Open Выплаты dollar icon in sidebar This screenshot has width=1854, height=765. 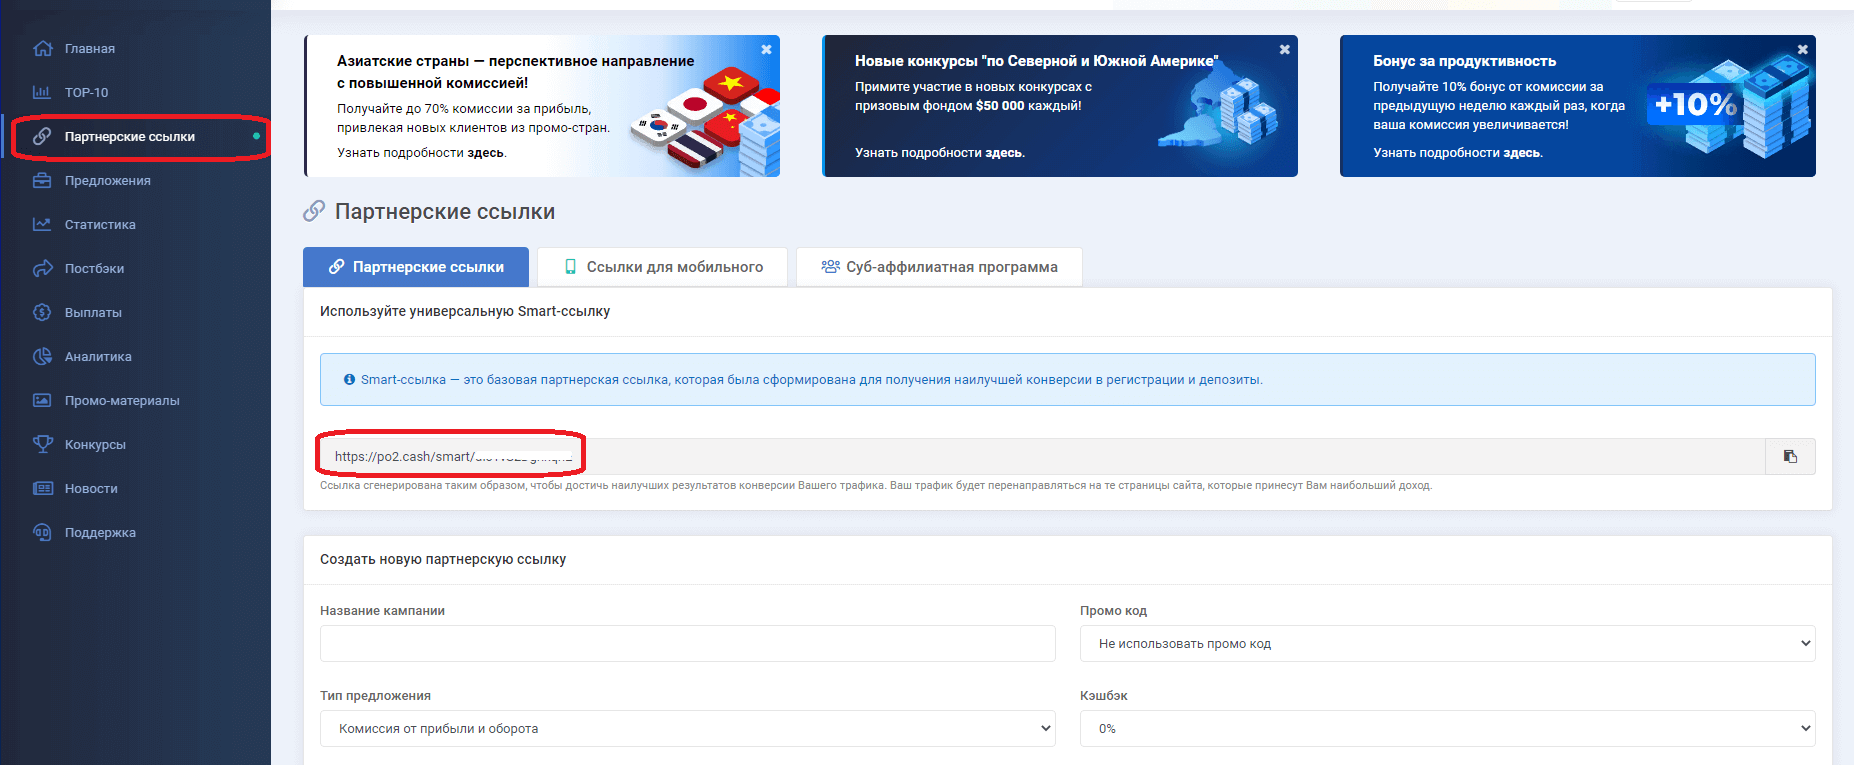tap(42, 312)
